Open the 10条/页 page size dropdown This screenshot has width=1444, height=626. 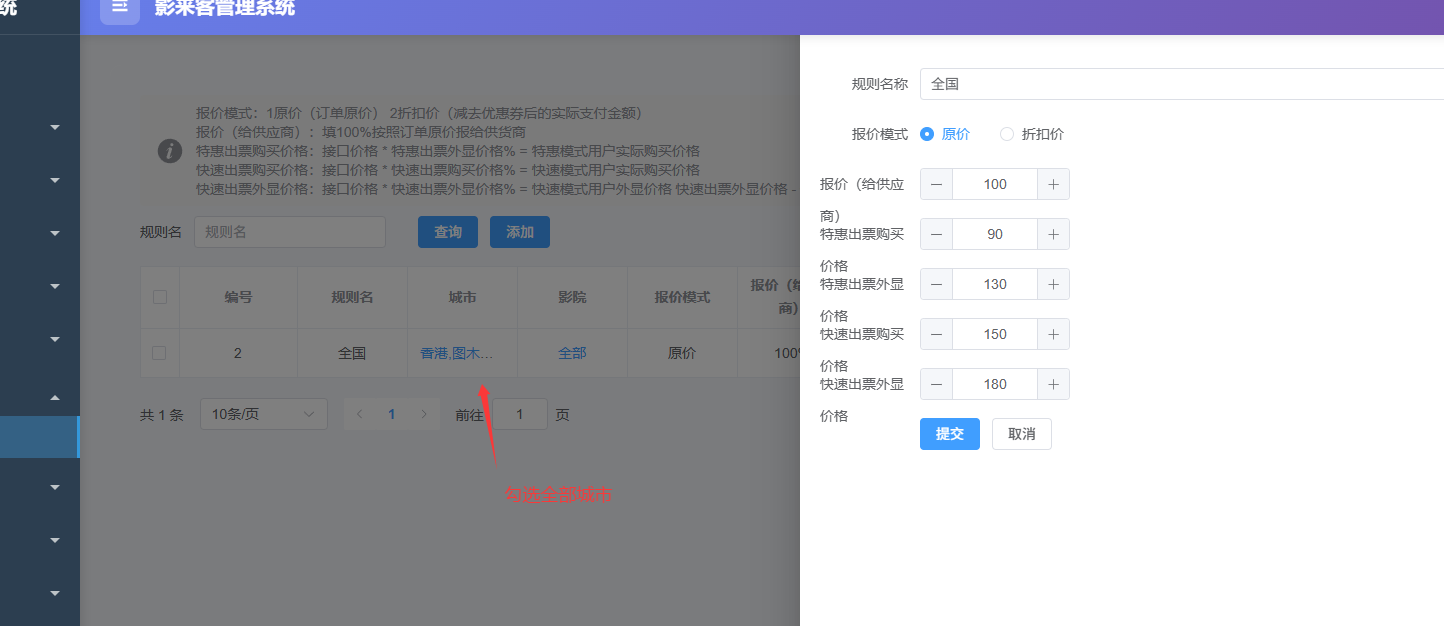[x=263, y=413]
